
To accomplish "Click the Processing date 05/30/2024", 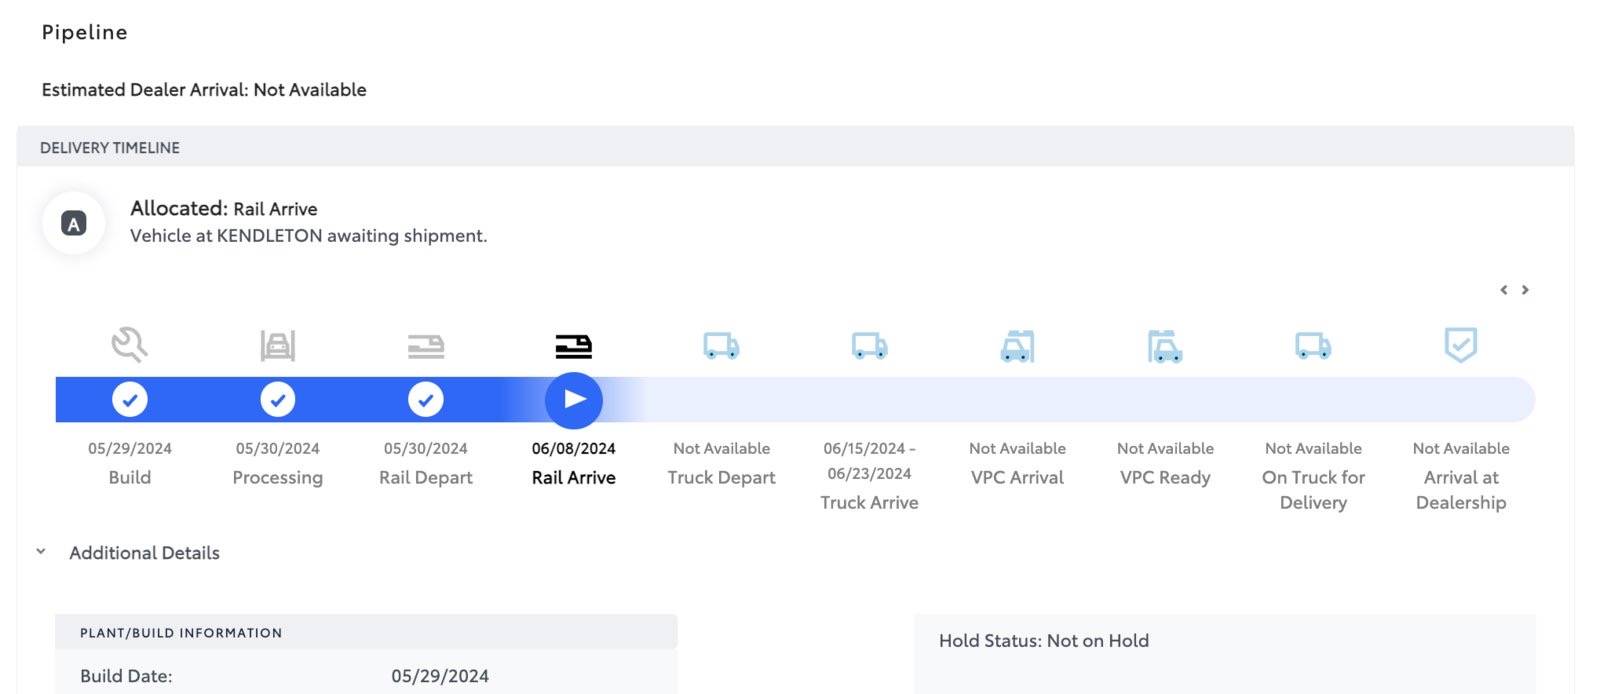I will click(278, 449).
